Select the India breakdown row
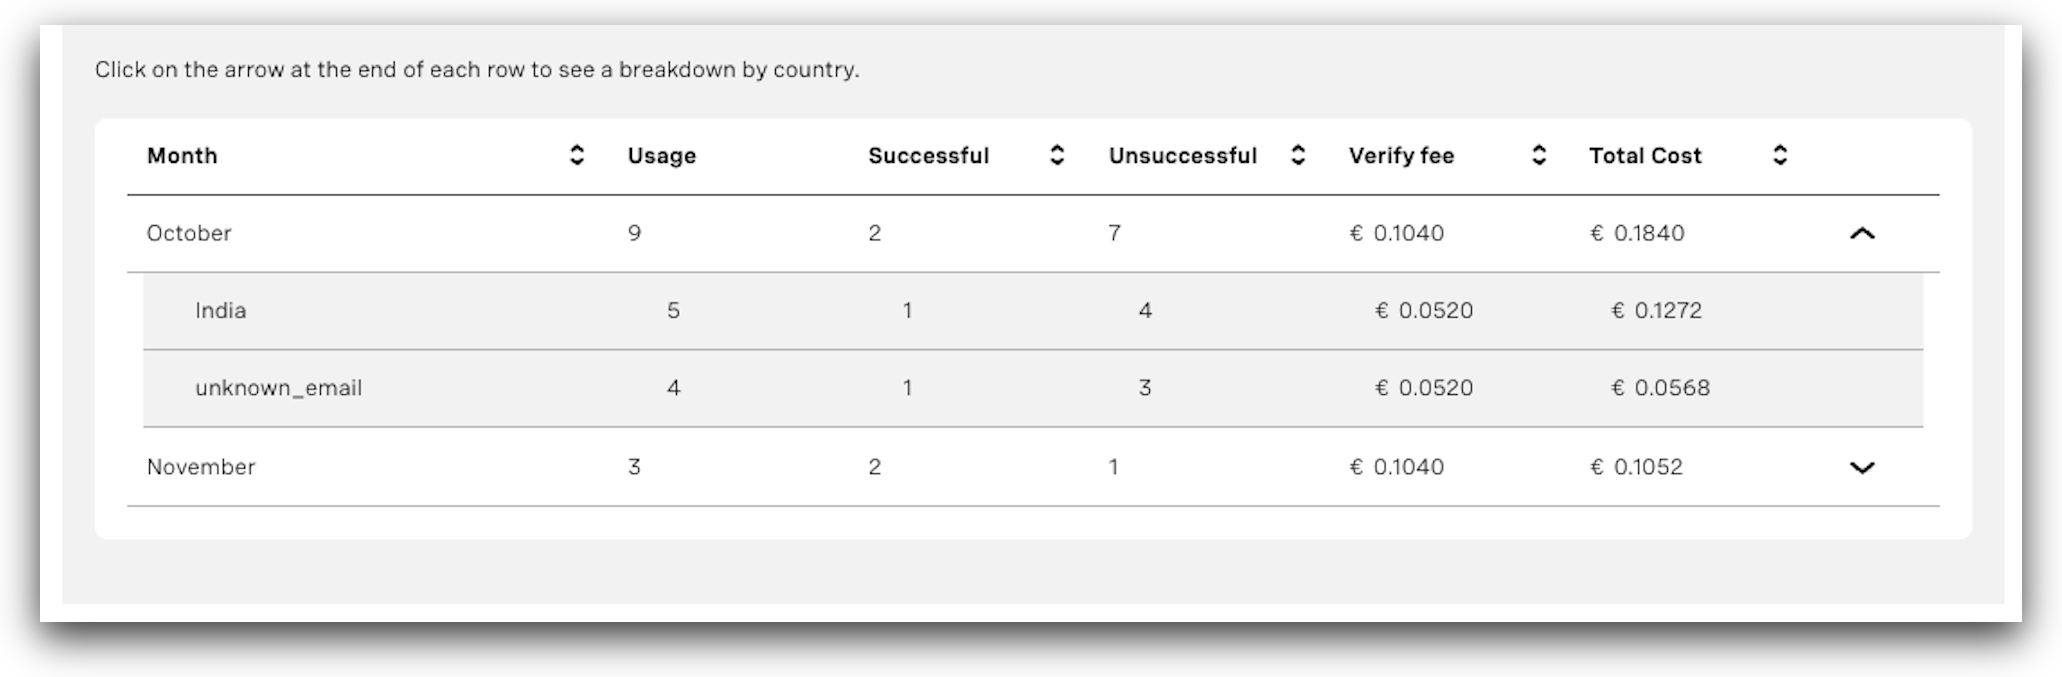Viewport: 2062px width, 677px height. 222,310
